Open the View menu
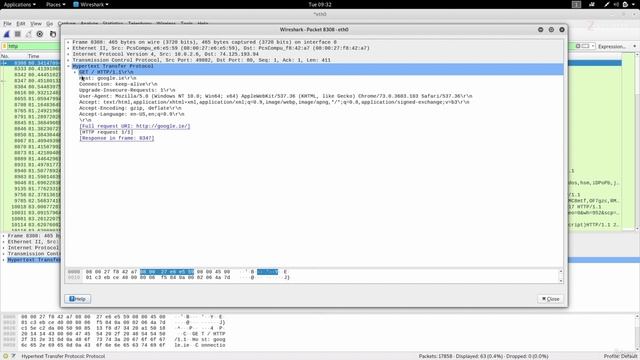The height and width of the screenshot is (360, 640). (x=36, y=24)
